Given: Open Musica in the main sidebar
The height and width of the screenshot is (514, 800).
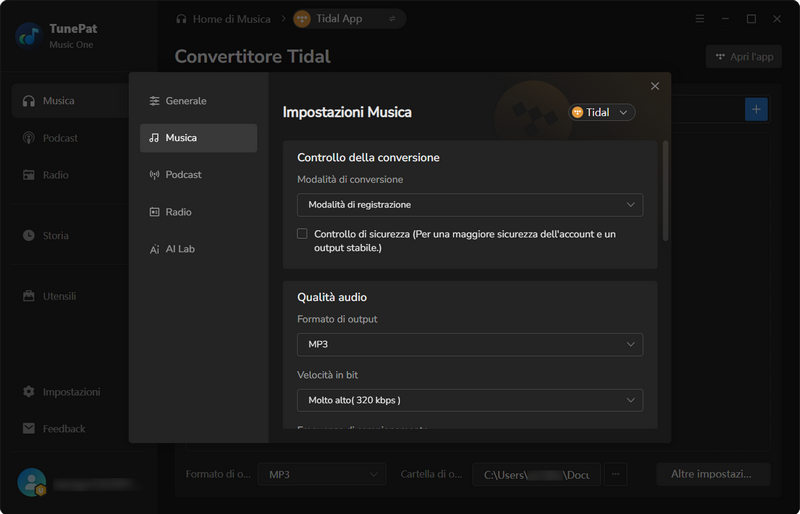Looking at the screenshot, I should [69, 101].
